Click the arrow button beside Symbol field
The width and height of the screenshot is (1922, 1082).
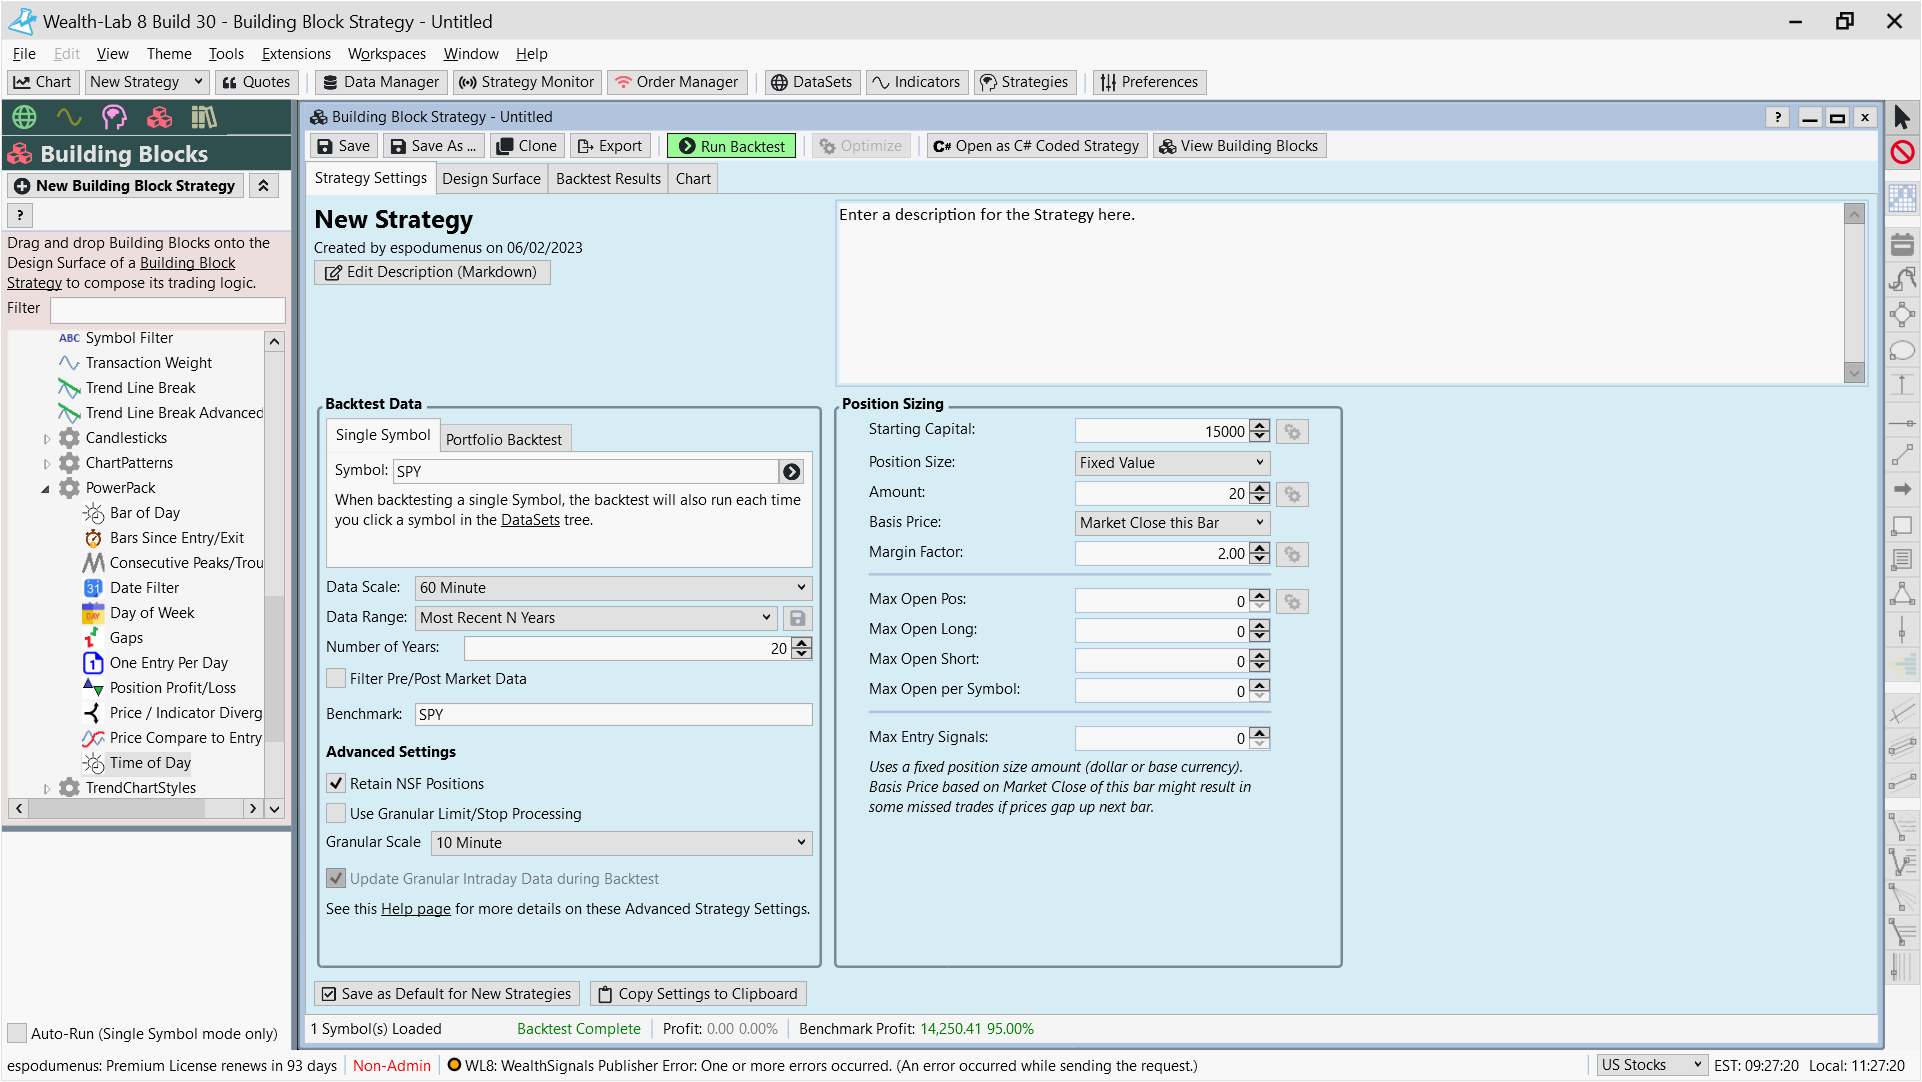click(791, 471)
